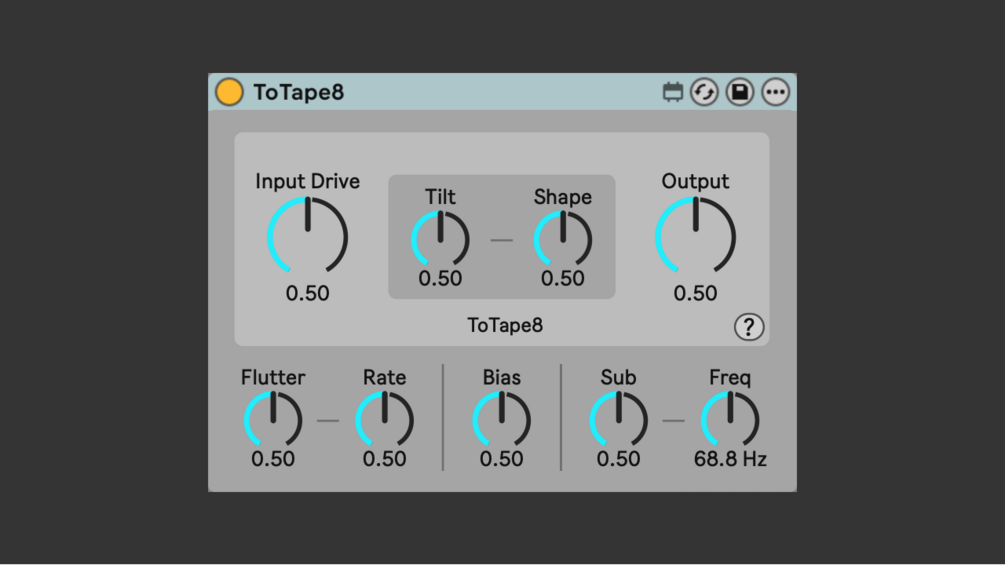Click the hot-swap preset icon

tap(704, 92)
